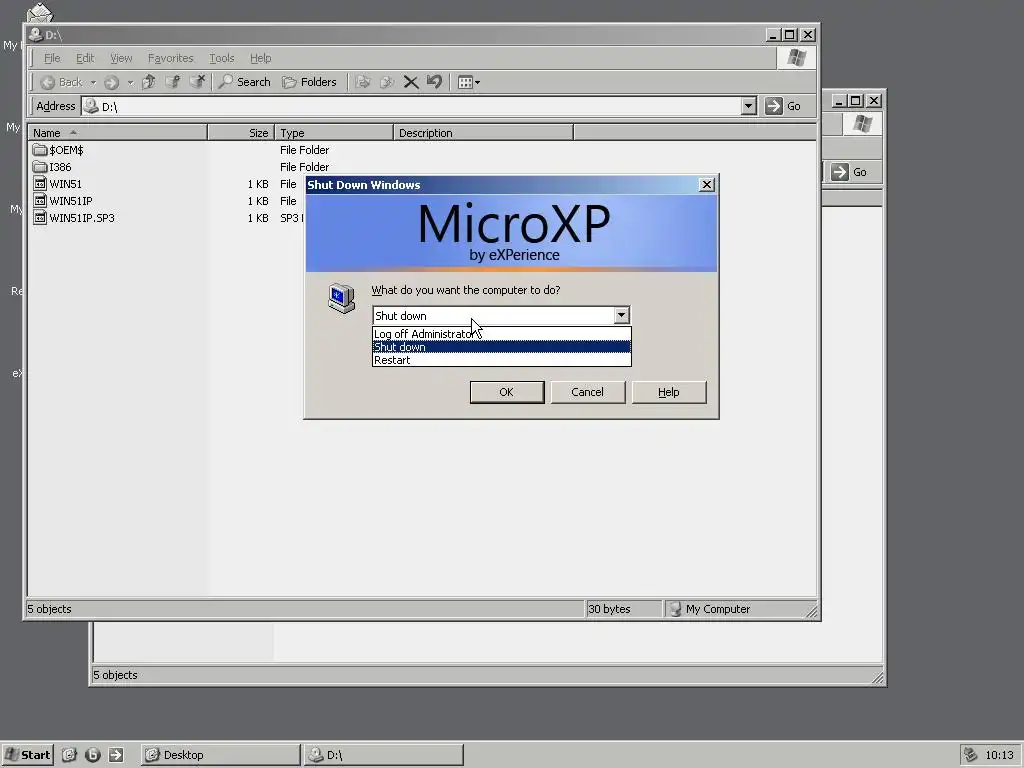Click the combo box dropdown arrow button
1024x768 pixels.
(x=621, y=316)
